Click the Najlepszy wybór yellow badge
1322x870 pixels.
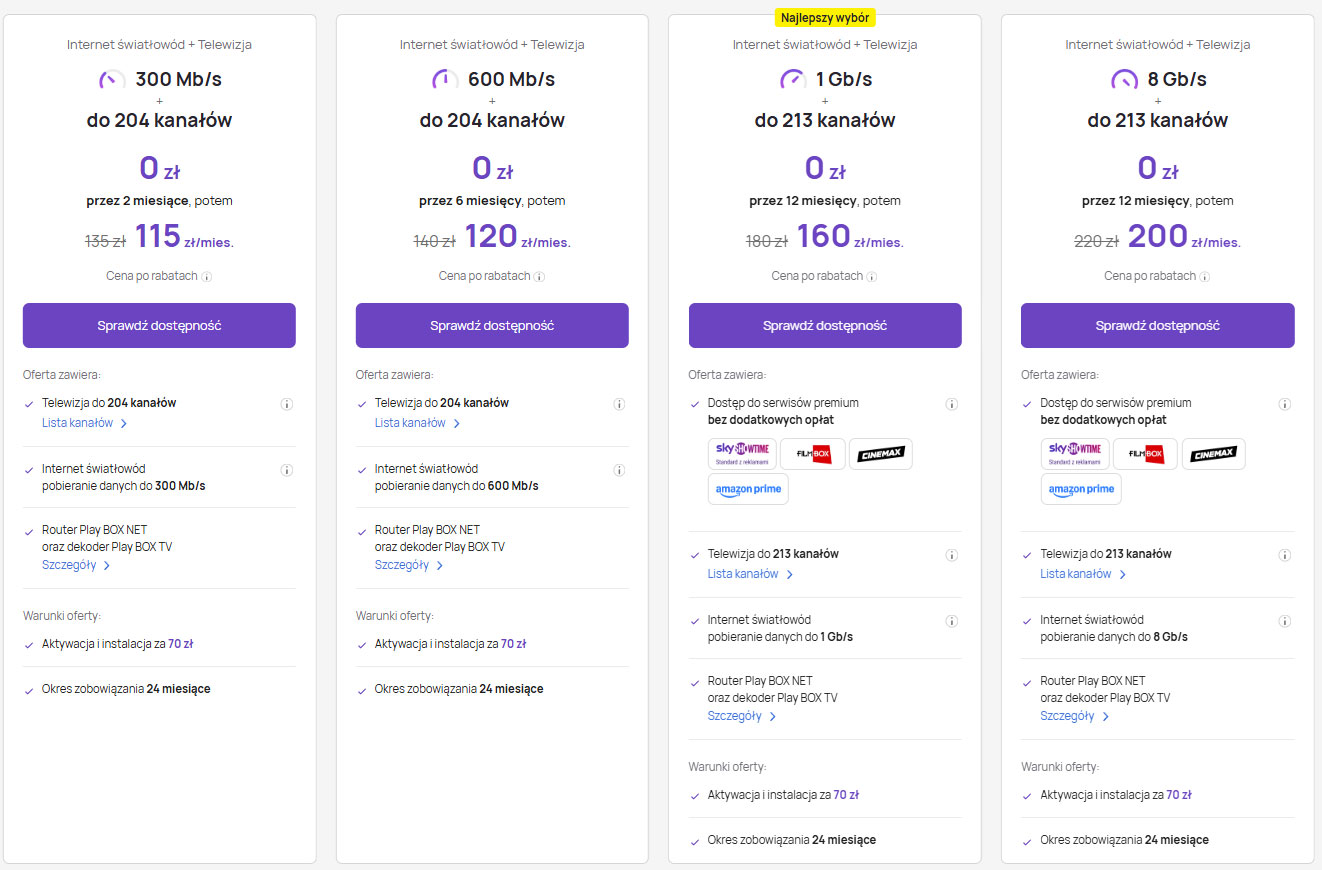click(824, 18)
